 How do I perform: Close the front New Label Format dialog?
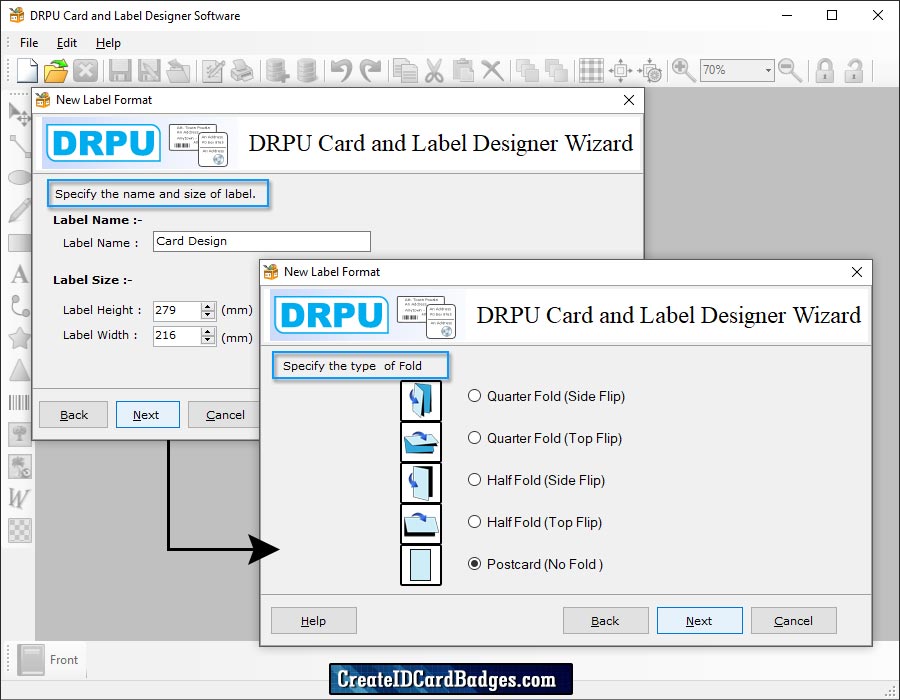click(856, 272)
